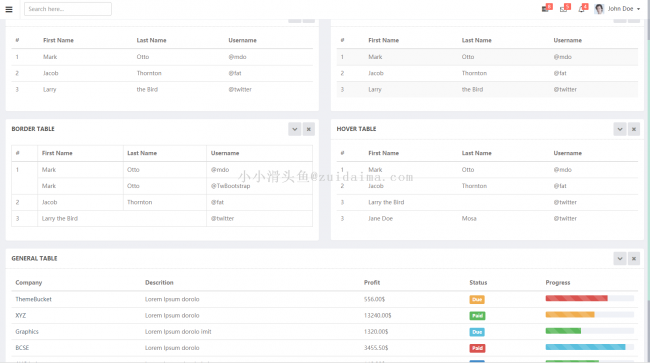The width and height of the screenshot is (650, 363).
Task: Click the orange XYZ progress bar
Action: [570, 315]
